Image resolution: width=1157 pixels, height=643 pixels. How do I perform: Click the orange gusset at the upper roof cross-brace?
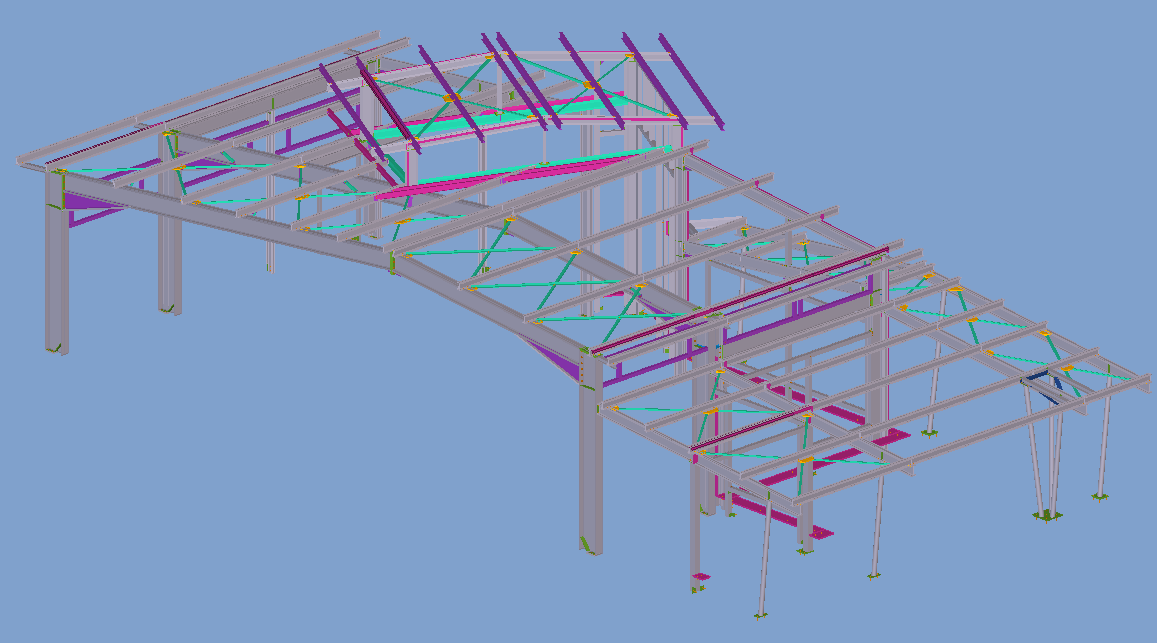451,98
